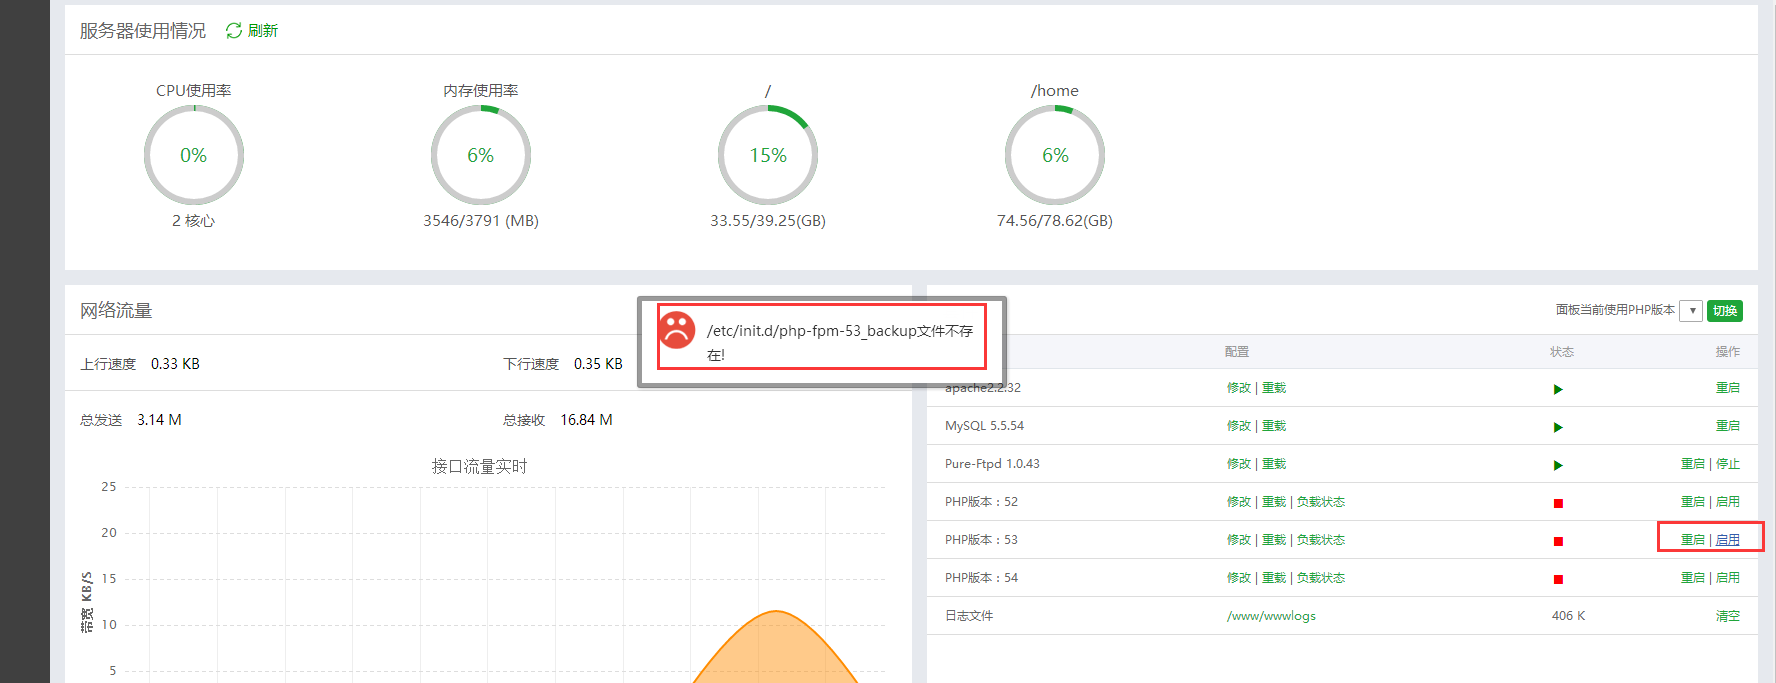Click the 操作 column header
Viewport: 1776px width, 683px height.
[x=1728, y=352]
